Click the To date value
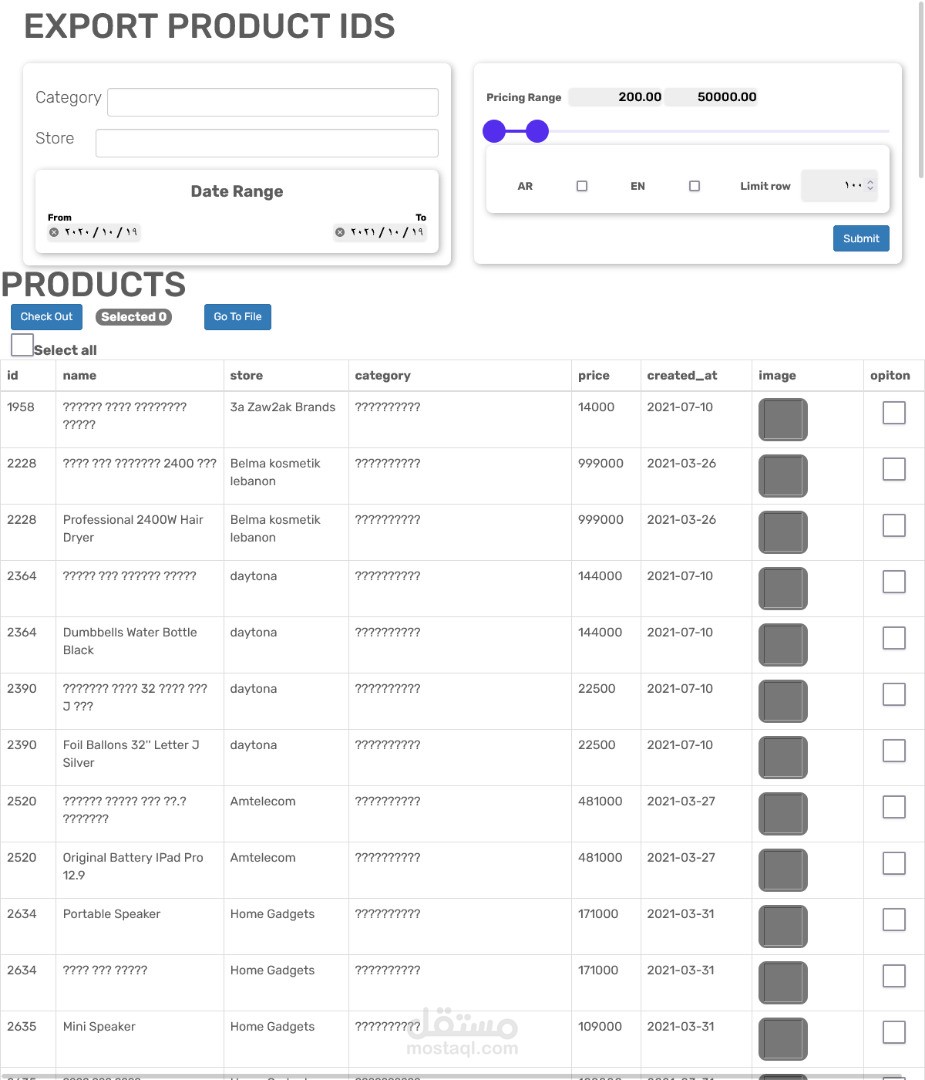 (x=387, y=232)
